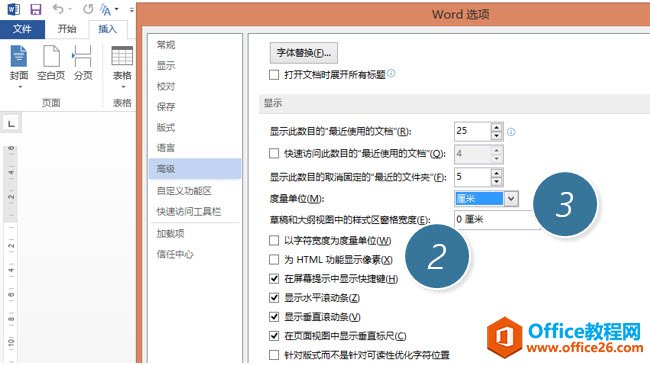Select the 高级 options category
This screenshot has height=365, width=650.
click(x=195, y=169)
